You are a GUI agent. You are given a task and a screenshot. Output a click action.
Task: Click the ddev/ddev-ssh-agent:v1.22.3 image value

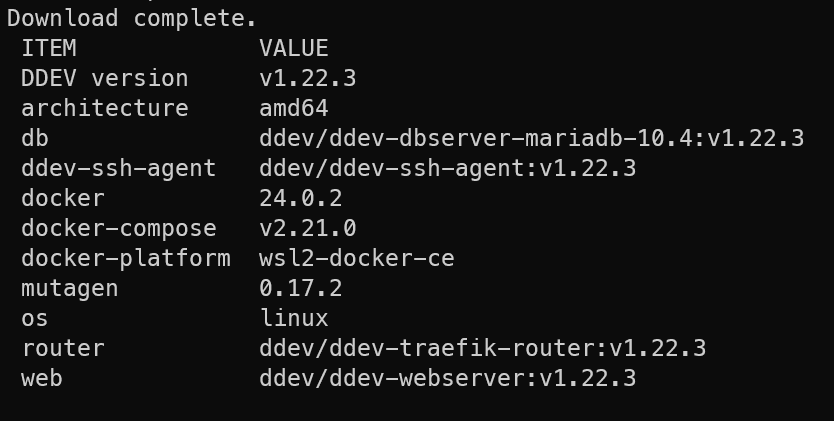tap(447, 168)
